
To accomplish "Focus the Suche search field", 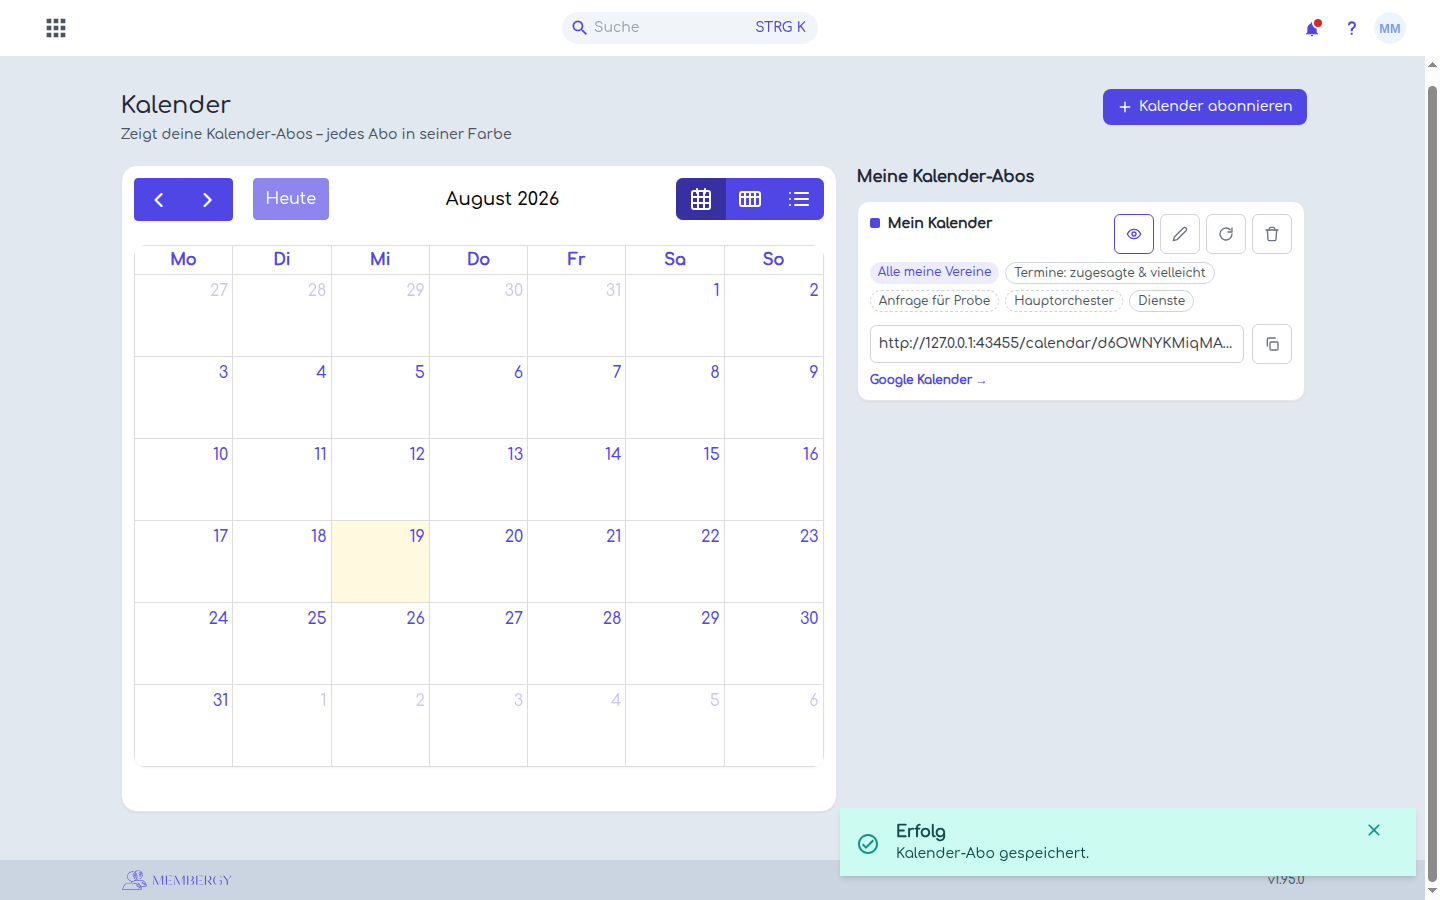I will [x=690, y=28].
